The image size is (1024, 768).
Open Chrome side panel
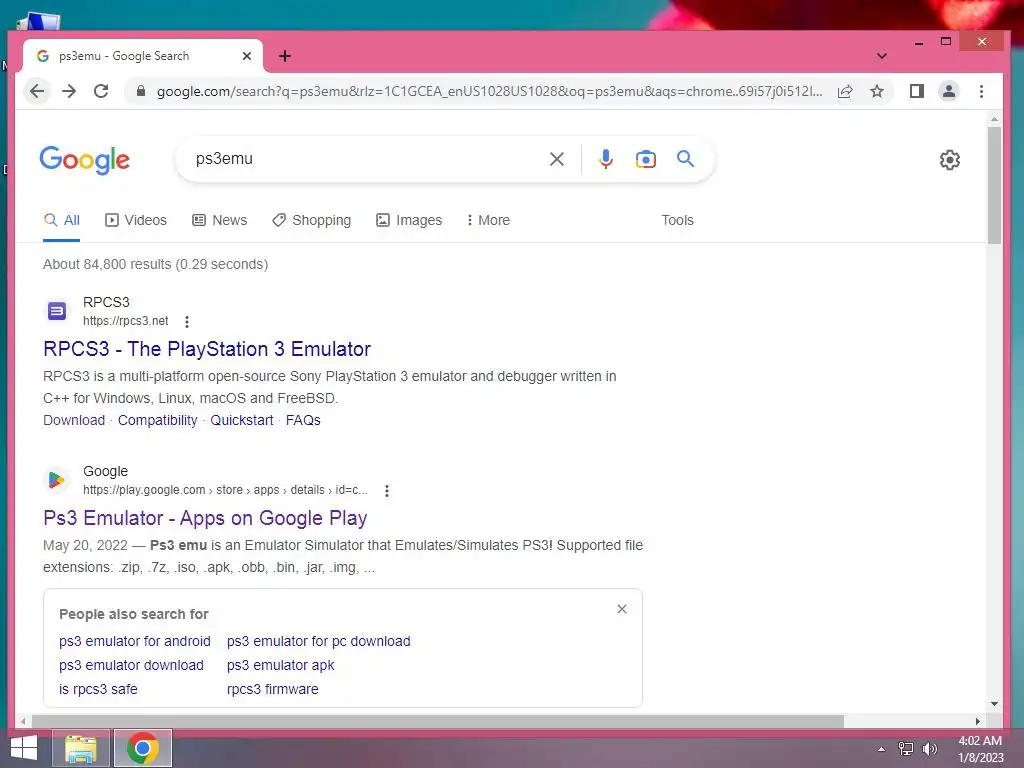tap(917, 91)
